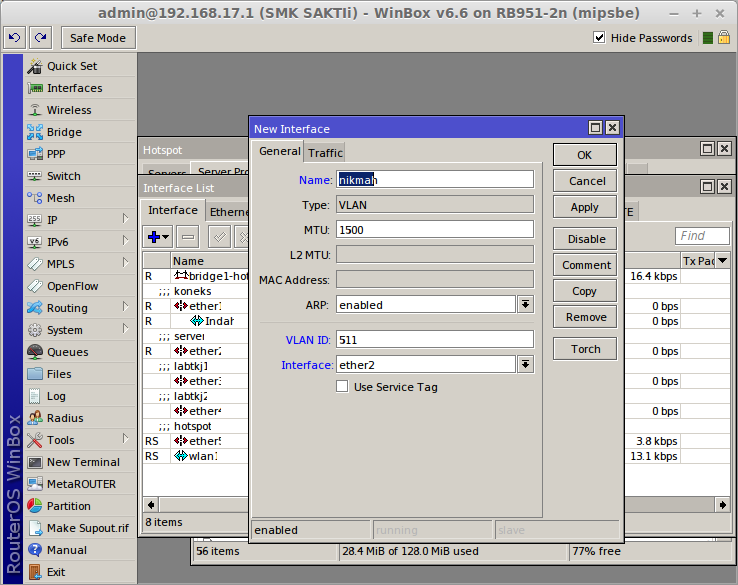The image size is (738, 585).
Task: Click the Undo arrow icon in toolbar
Action: [15, 38]
